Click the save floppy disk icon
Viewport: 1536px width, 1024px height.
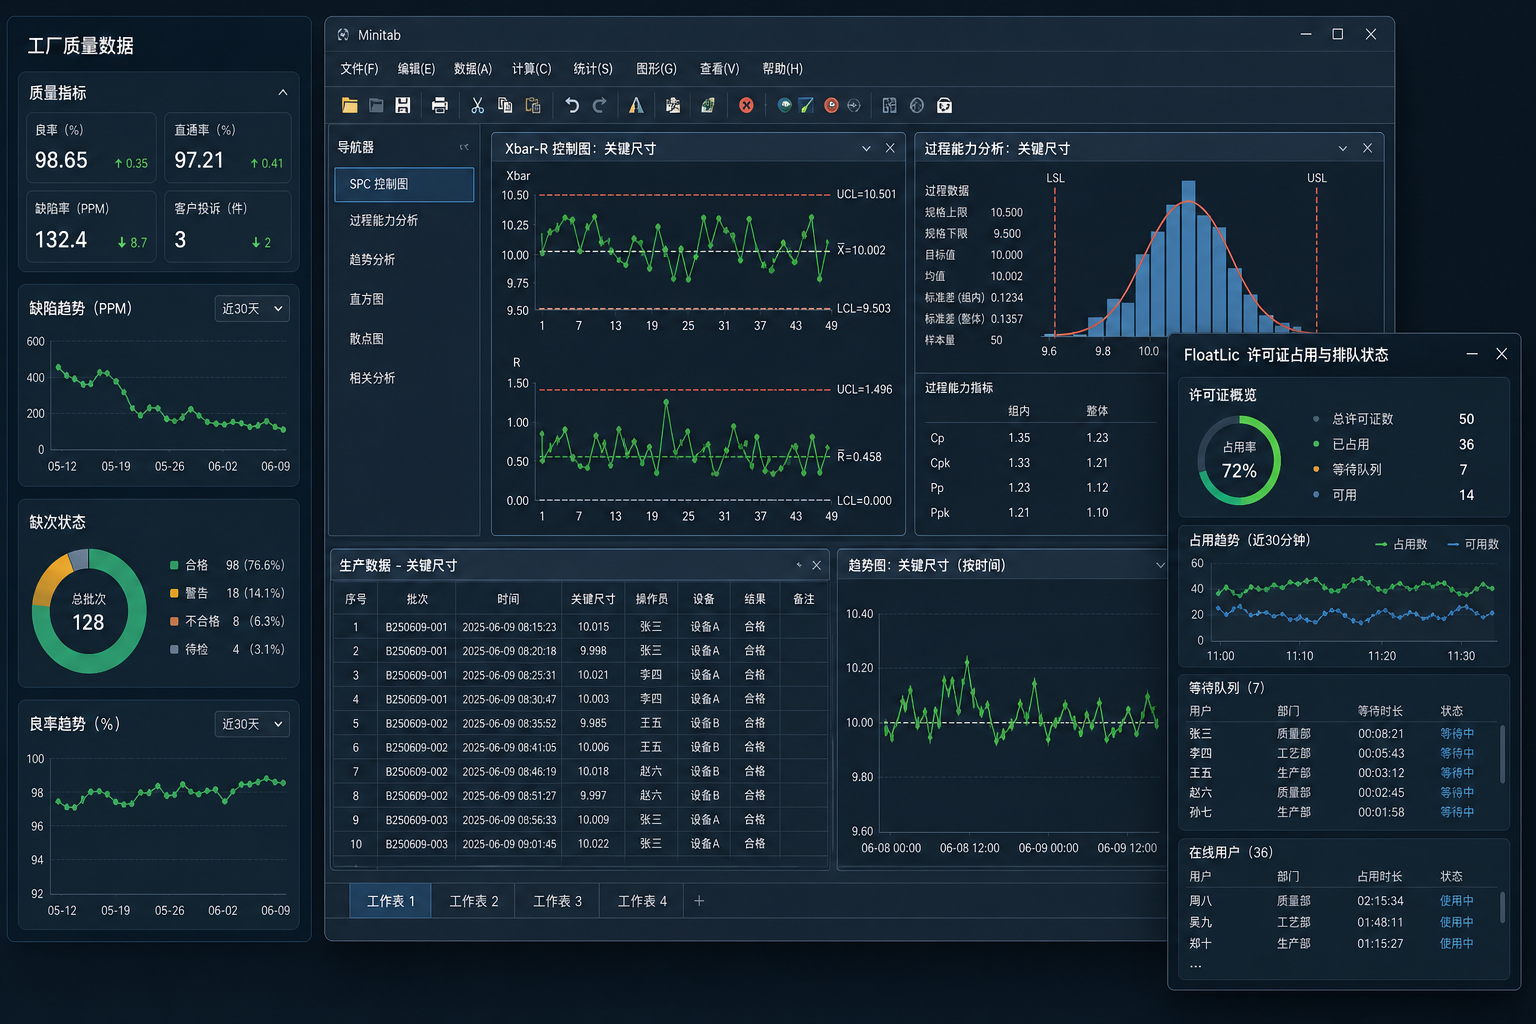(403, 105)
